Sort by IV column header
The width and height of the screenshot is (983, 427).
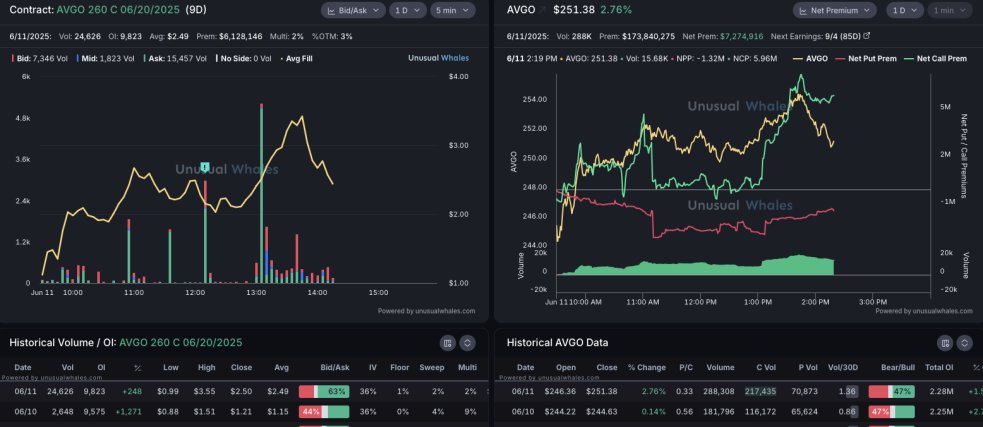[372, 367]
